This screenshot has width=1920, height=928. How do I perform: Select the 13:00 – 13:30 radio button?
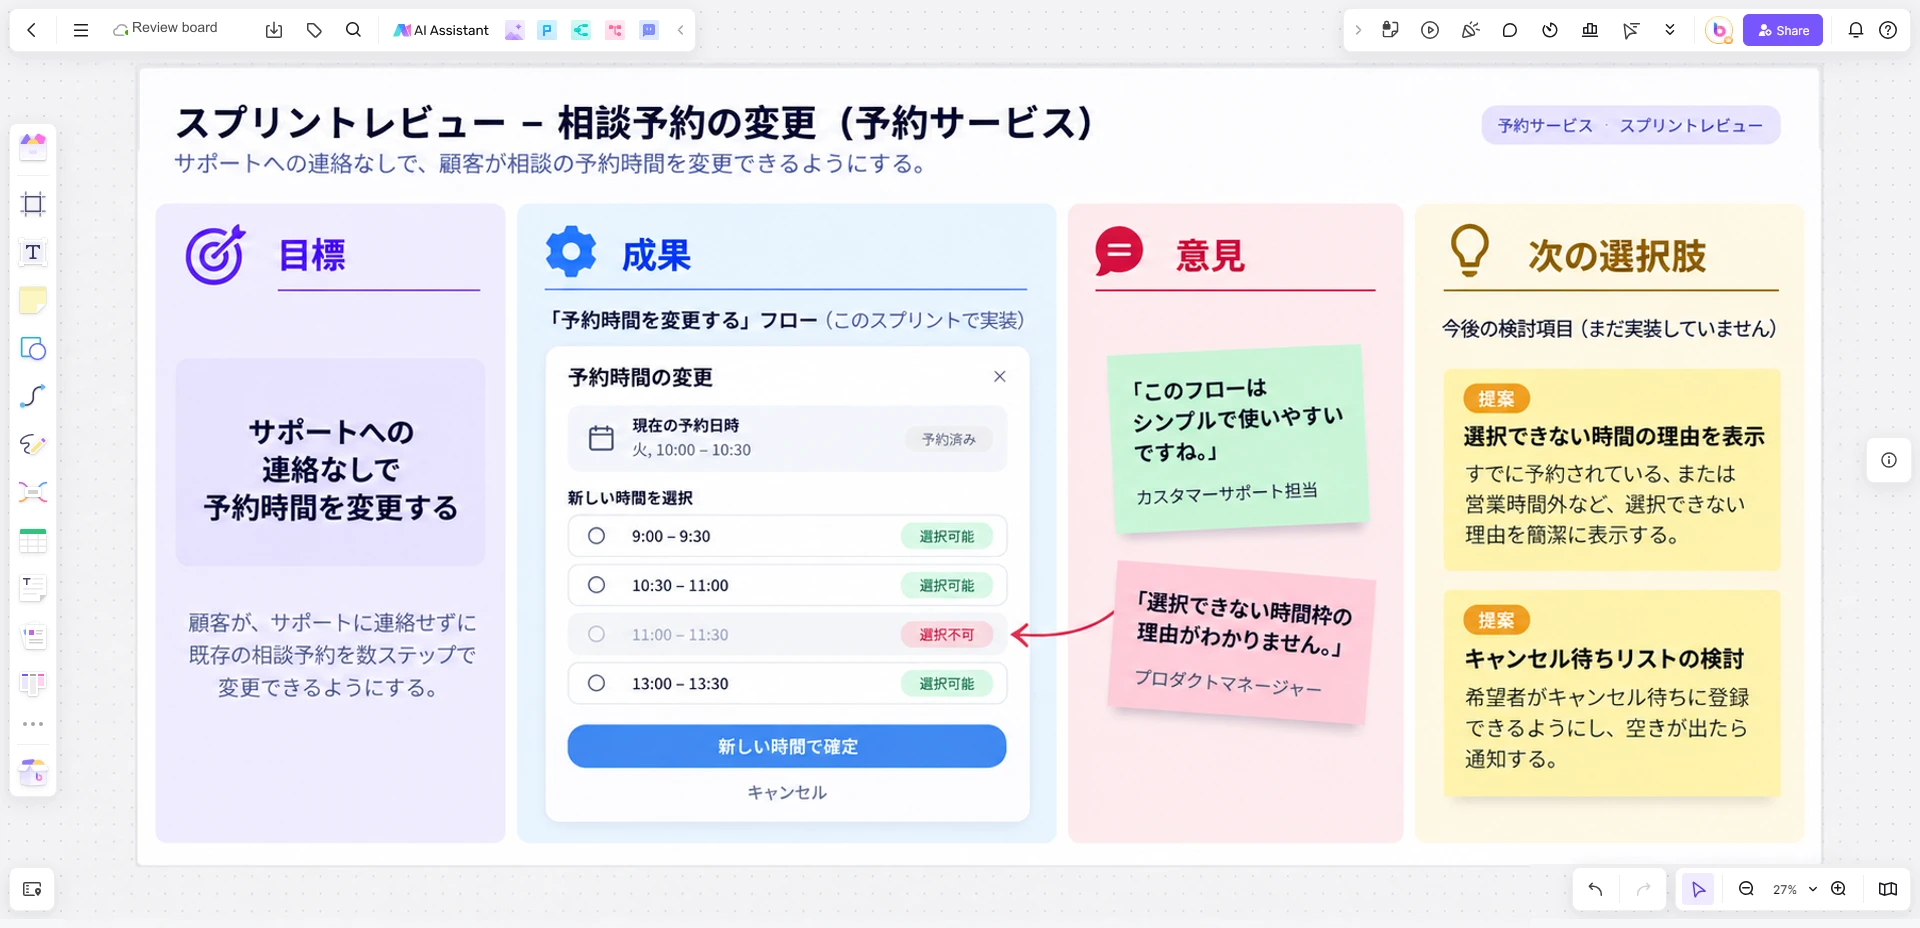[596, 683]
